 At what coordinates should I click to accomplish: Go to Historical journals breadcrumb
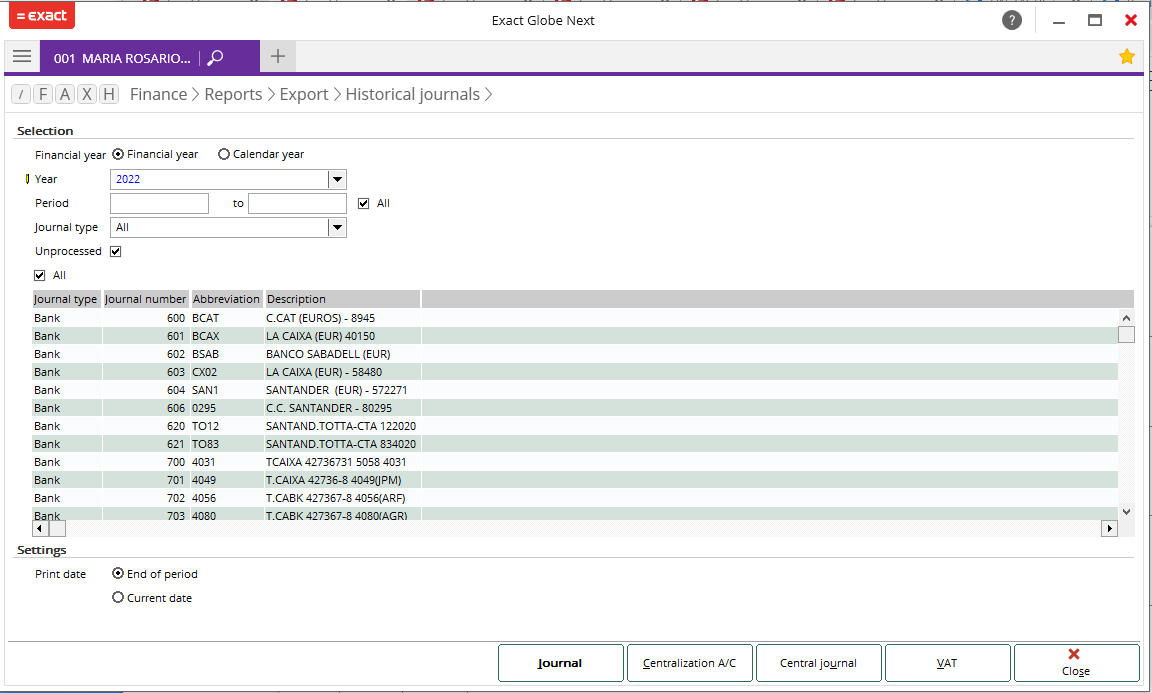(413, 94)
